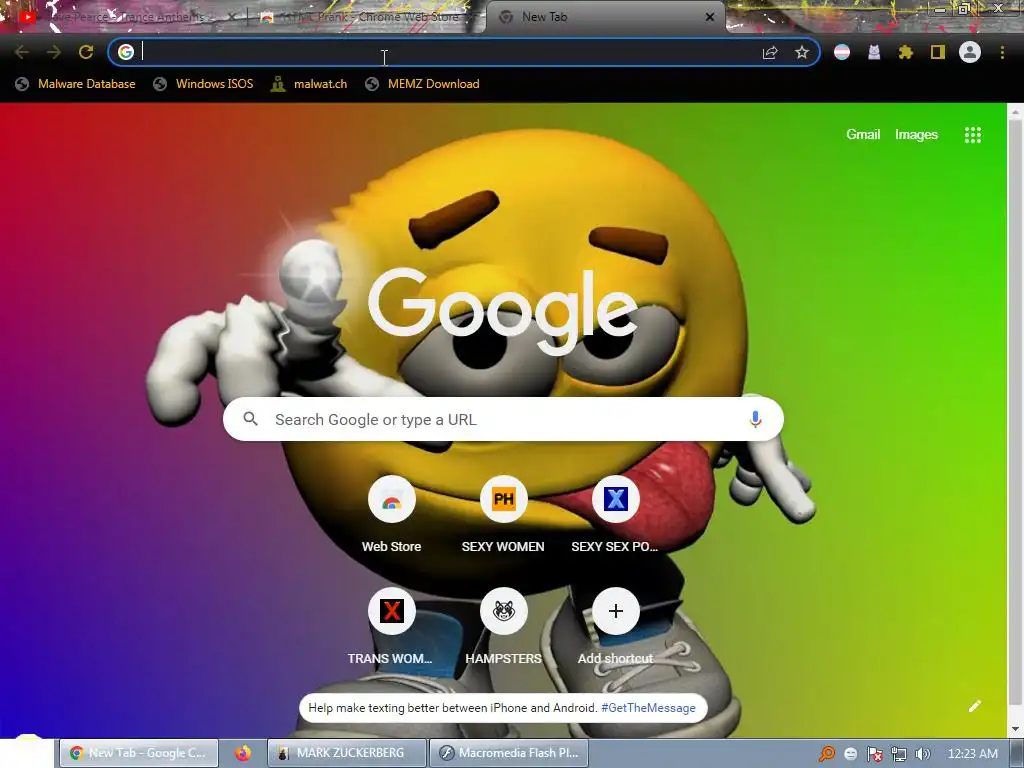1024x768 pixels.
Task: Click the browser Back arrow
Action: click(22, 52)
